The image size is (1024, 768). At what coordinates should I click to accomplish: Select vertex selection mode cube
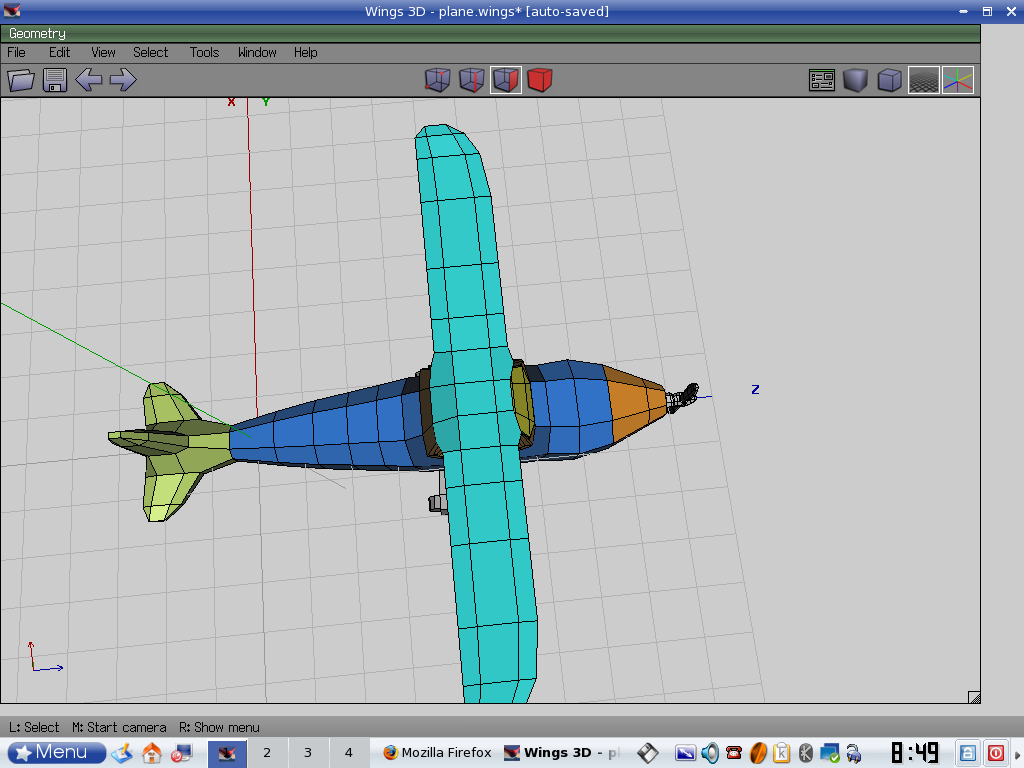point(438,80)
